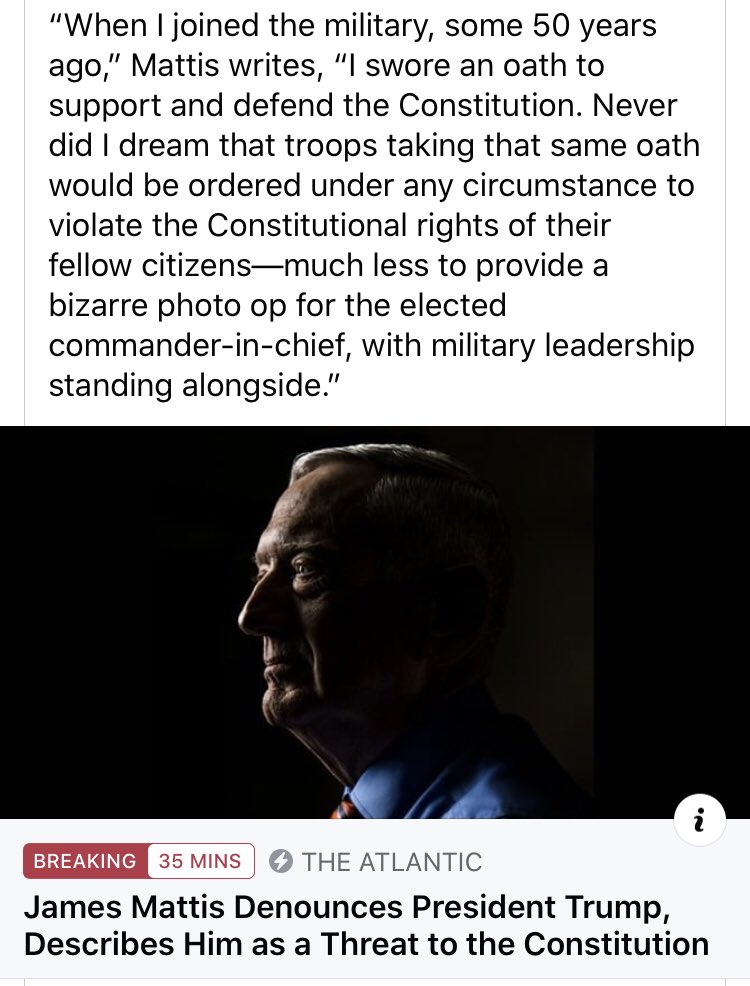This screenshot has width=750, height=986.
Task: Tap the closing line "standing alongside."
Action: 195,386
